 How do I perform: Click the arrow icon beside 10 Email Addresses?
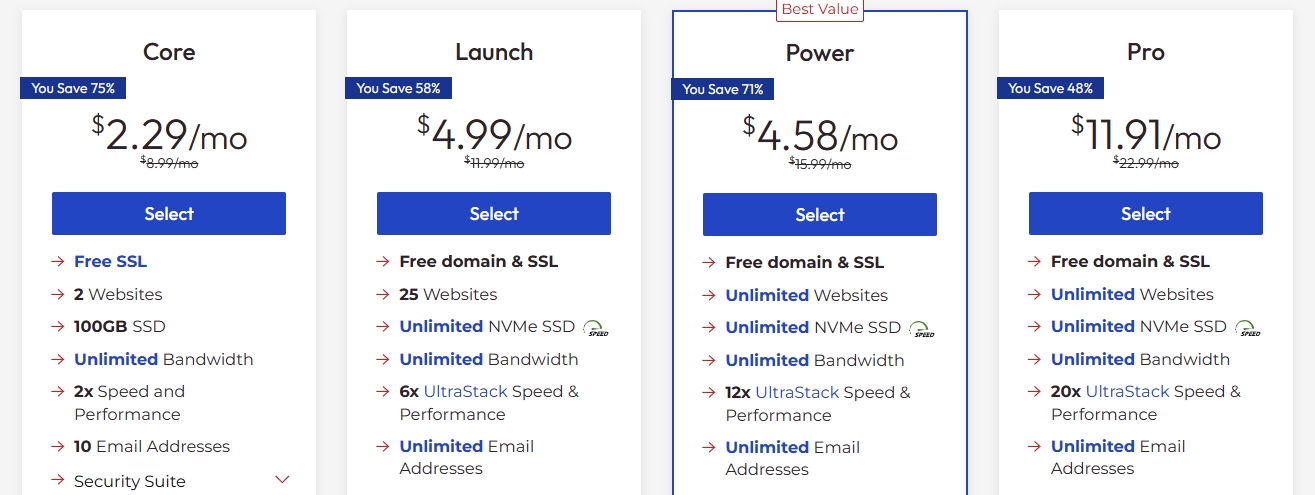[x=58, y=447]
